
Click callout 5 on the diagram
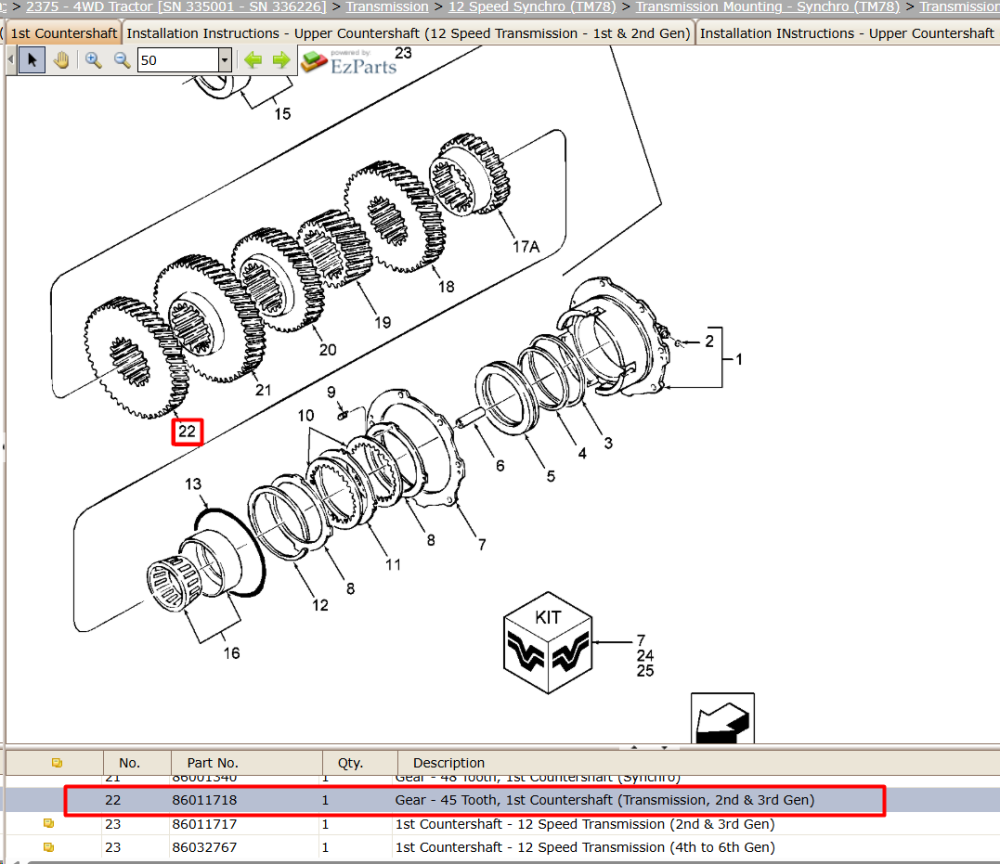click(x=550, y=476)
